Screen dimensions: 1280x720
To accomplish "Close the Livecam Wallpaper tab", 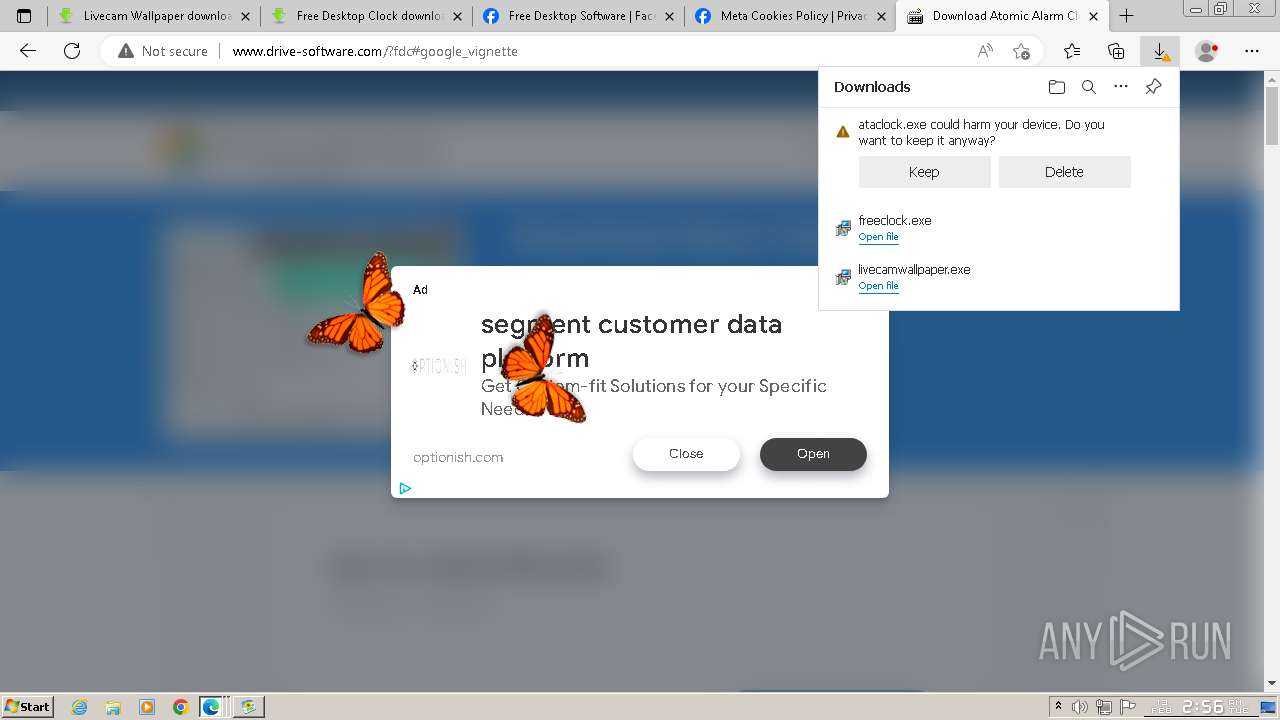I will pyautogui.click(x=245, y=16).
